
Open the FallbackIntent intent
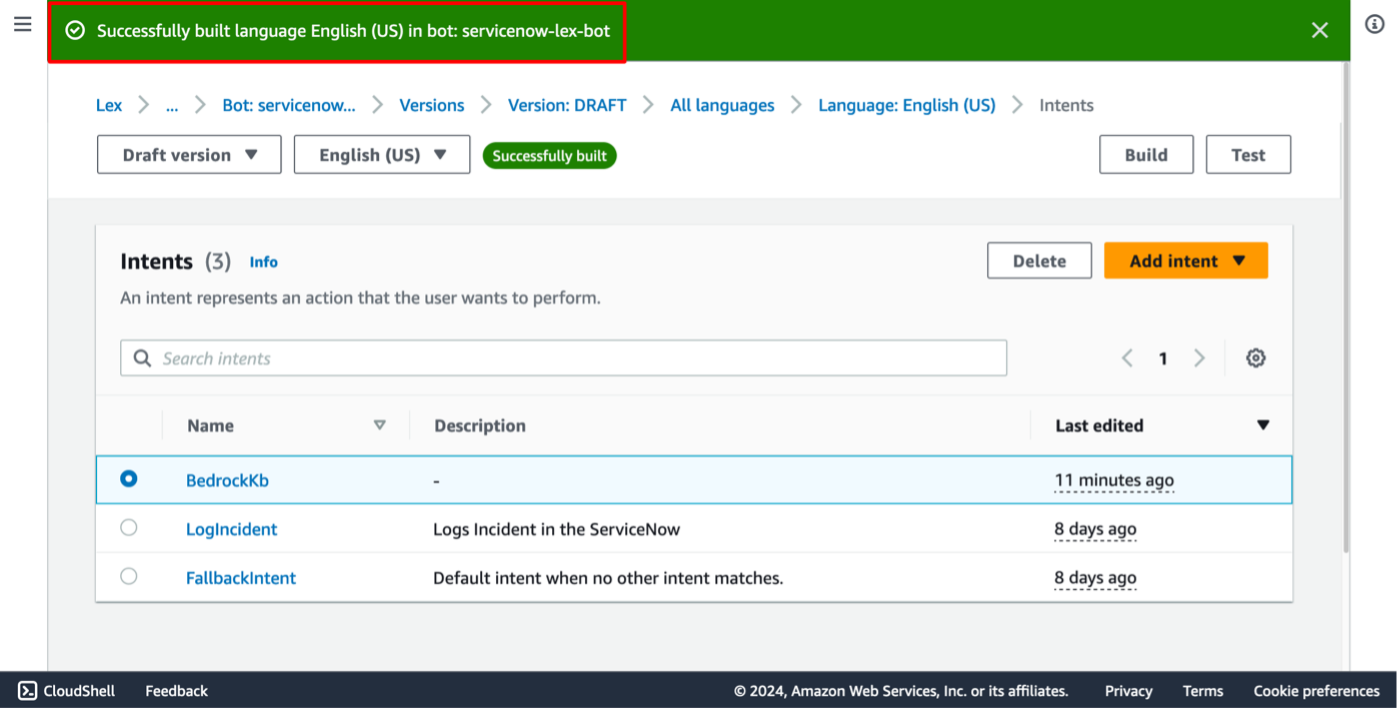pos(241,578)
